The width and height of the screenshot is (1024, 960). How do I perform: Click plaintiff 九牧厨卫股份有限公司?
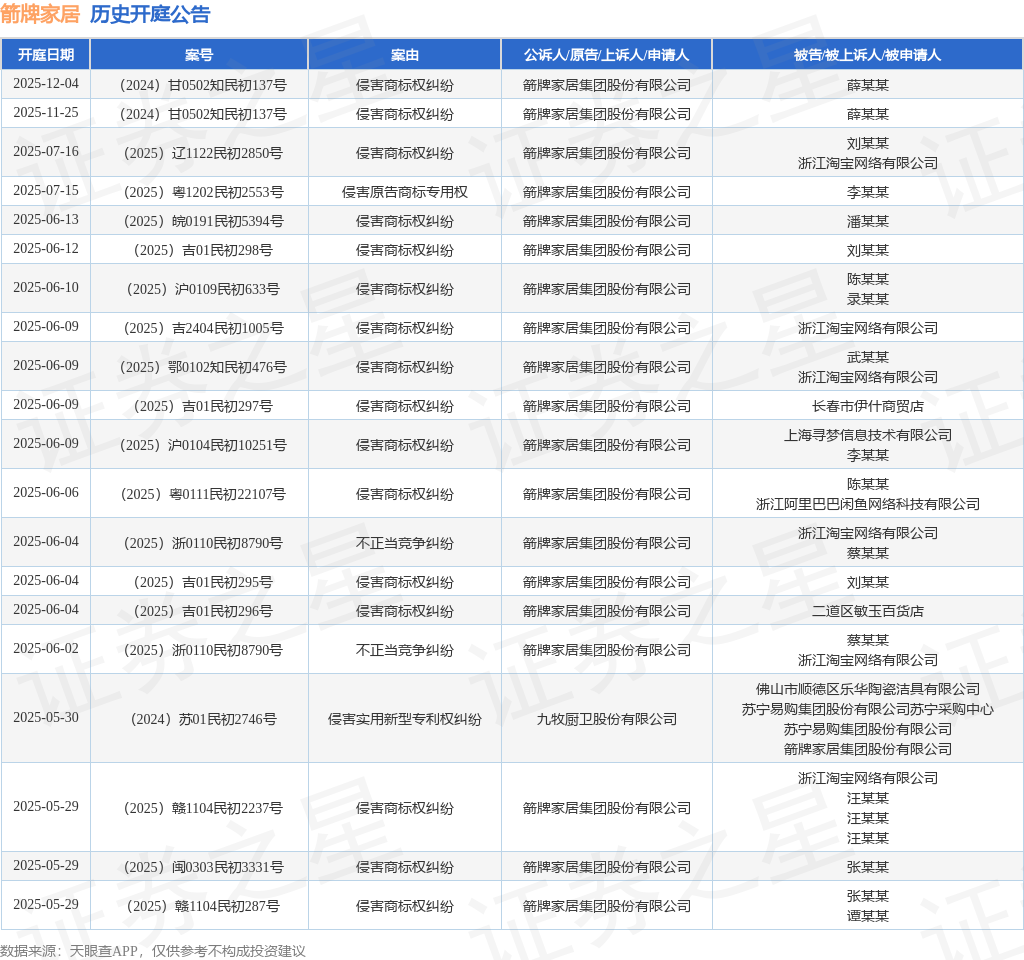tap(606, 720)
